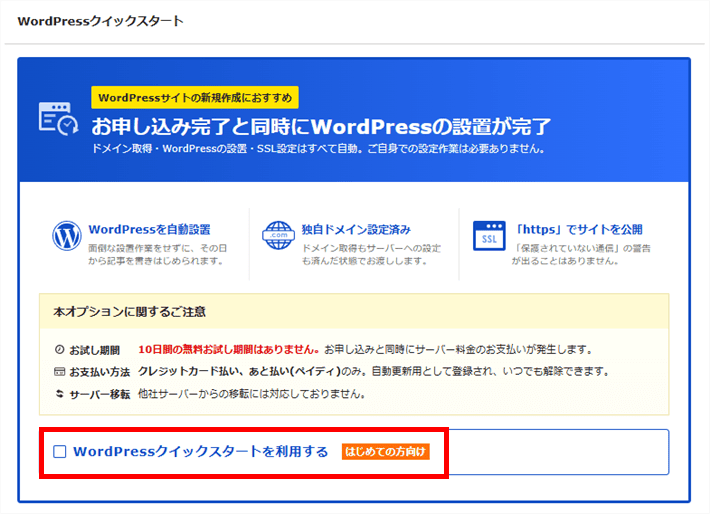The height and width of the screenshot is (514, 710).
Task: Click the credit card icon beside お支払い方法
Action: tap(59, 372)
